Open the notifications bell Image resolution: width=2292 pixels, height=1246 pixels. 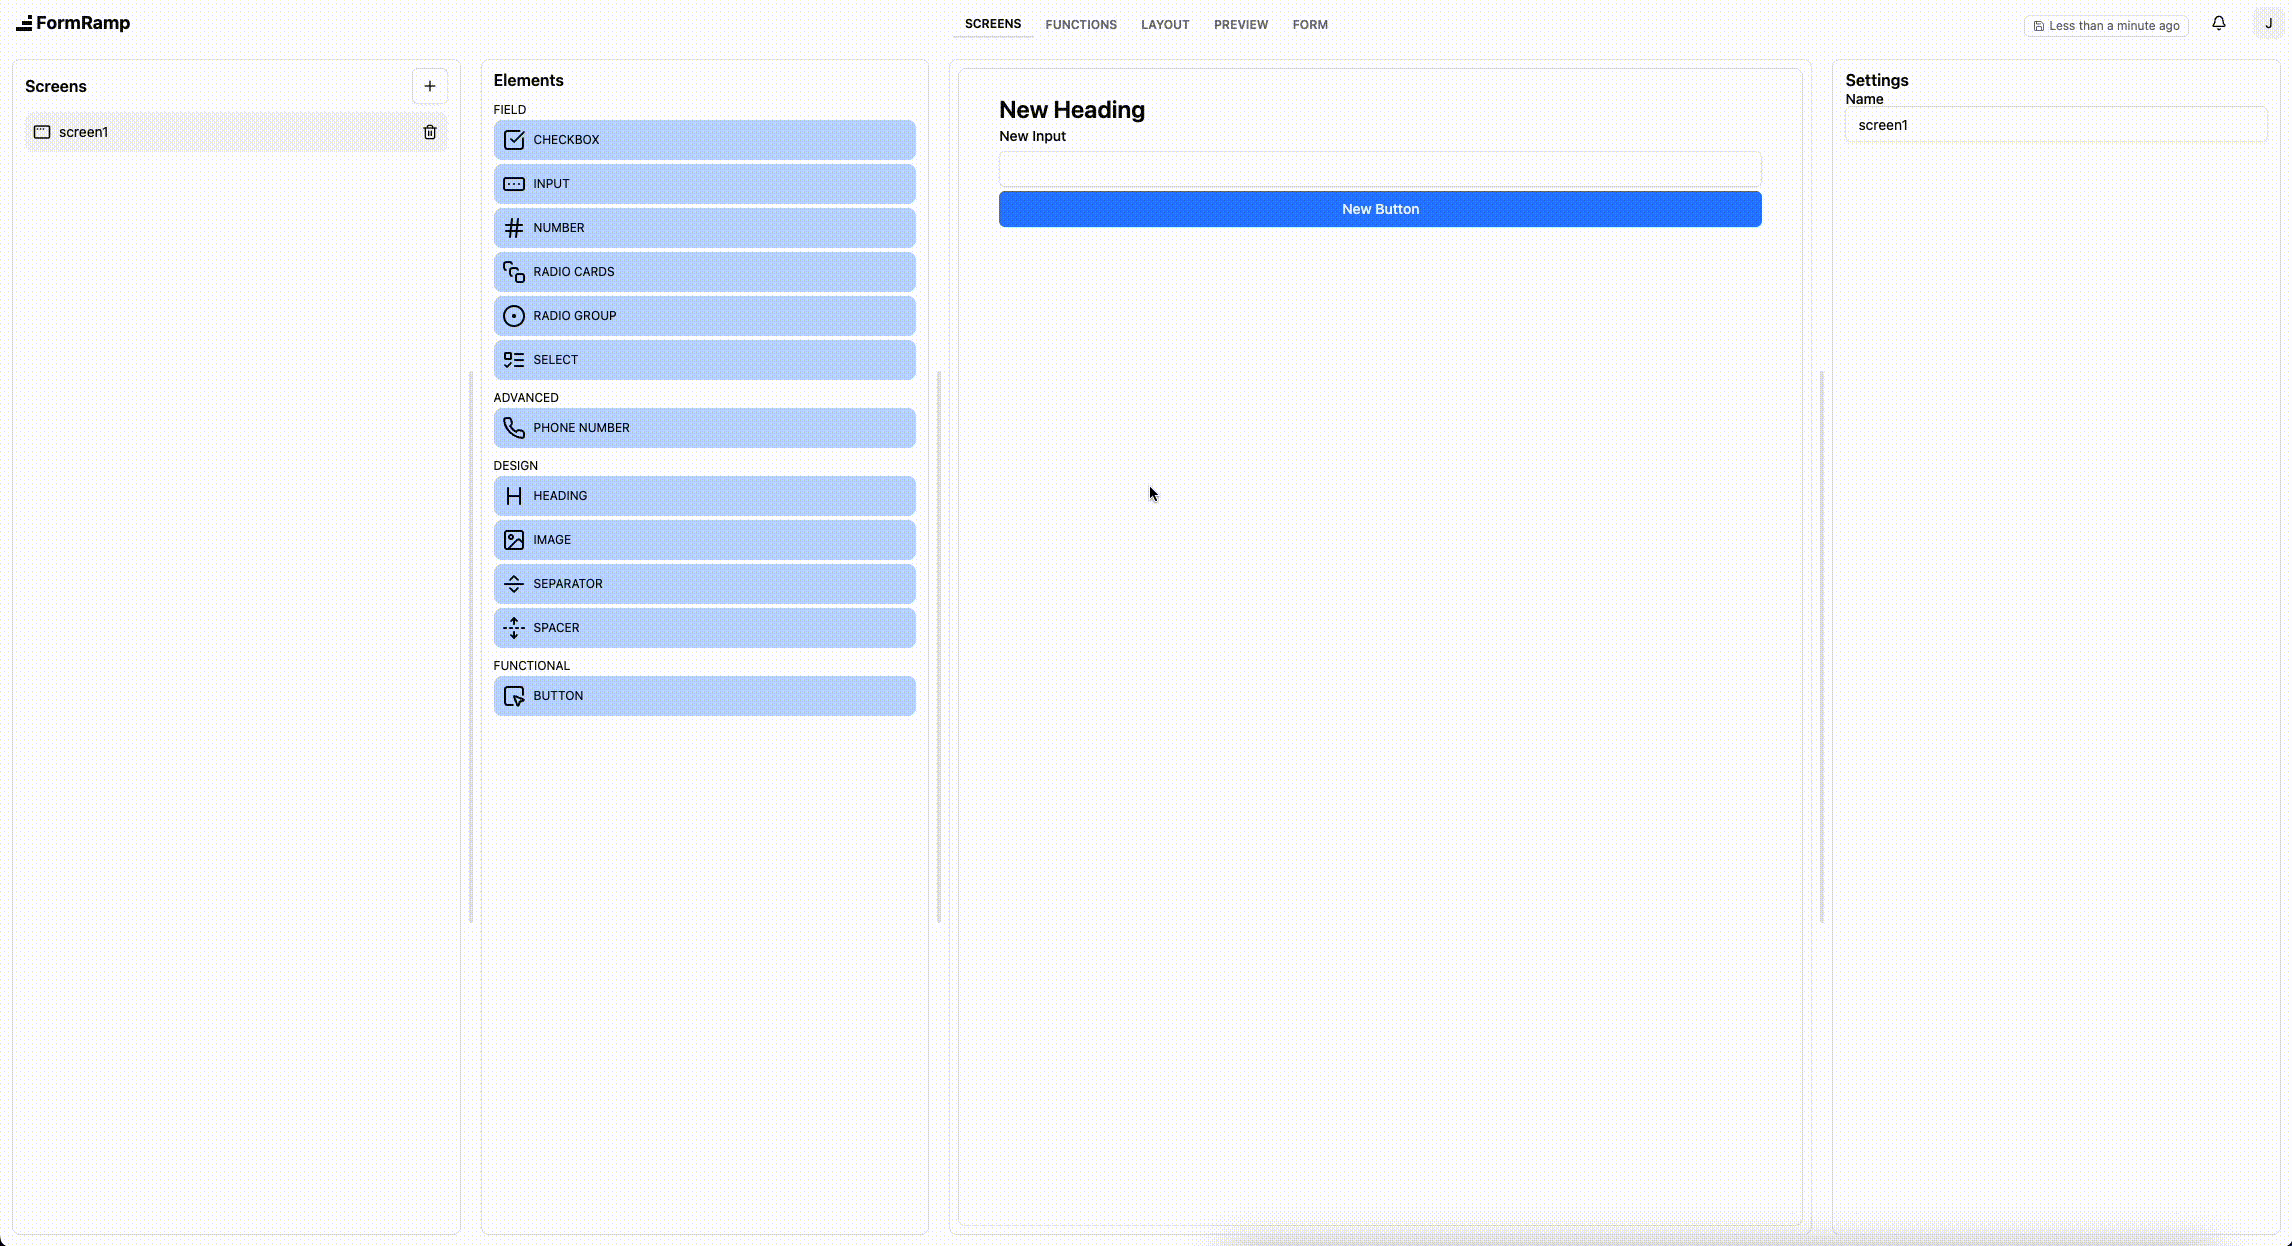(2218, 22)
